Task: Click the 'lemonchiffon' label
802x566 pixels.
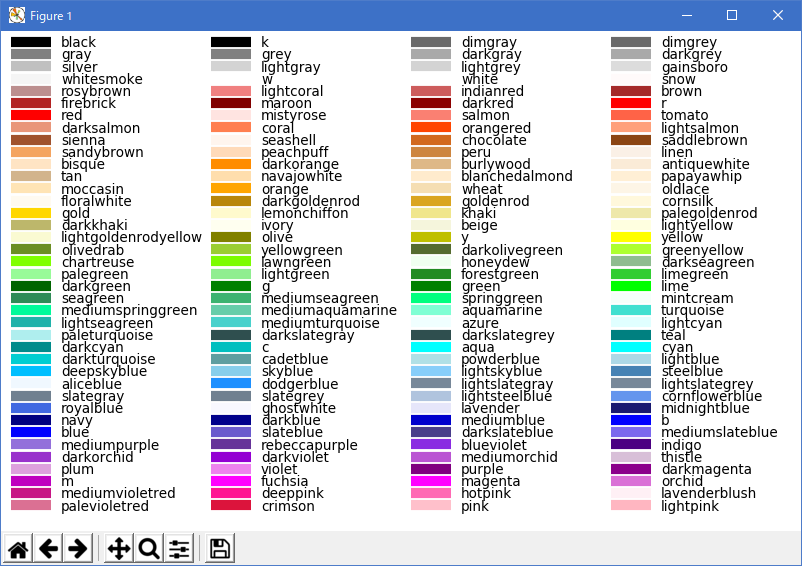Action: [305, 213]
